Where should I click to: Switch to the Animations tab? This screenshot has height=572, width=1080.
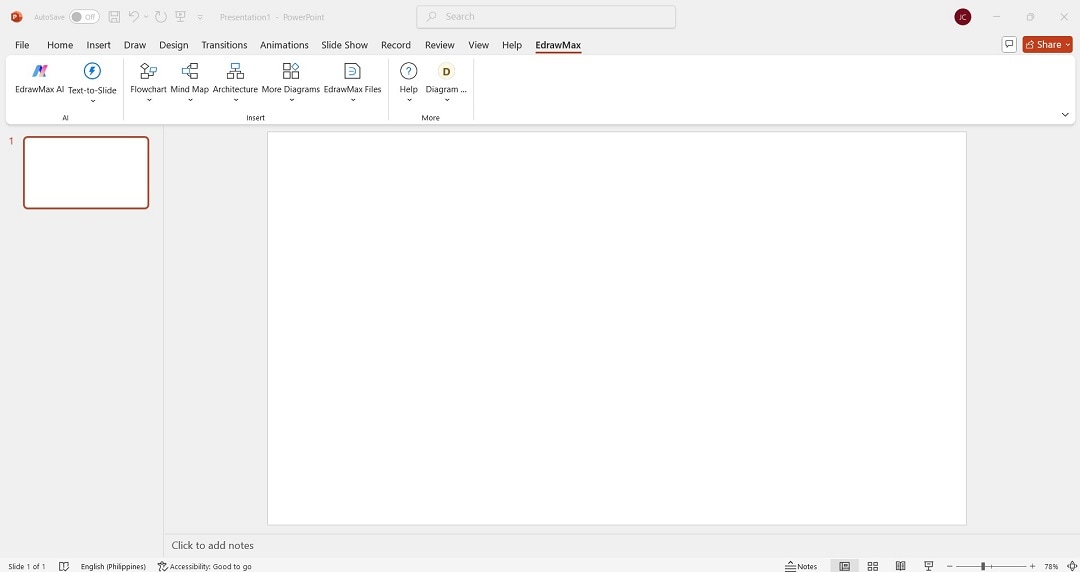coord(284,45)
